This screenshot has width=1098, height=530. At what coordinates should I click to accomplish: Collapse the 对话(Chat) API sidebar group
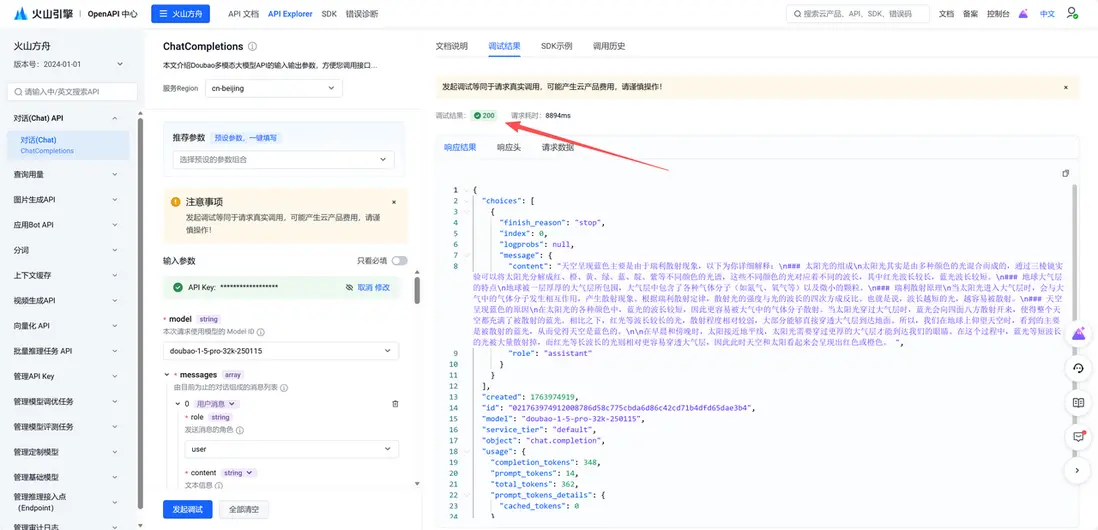pos(69,118)
